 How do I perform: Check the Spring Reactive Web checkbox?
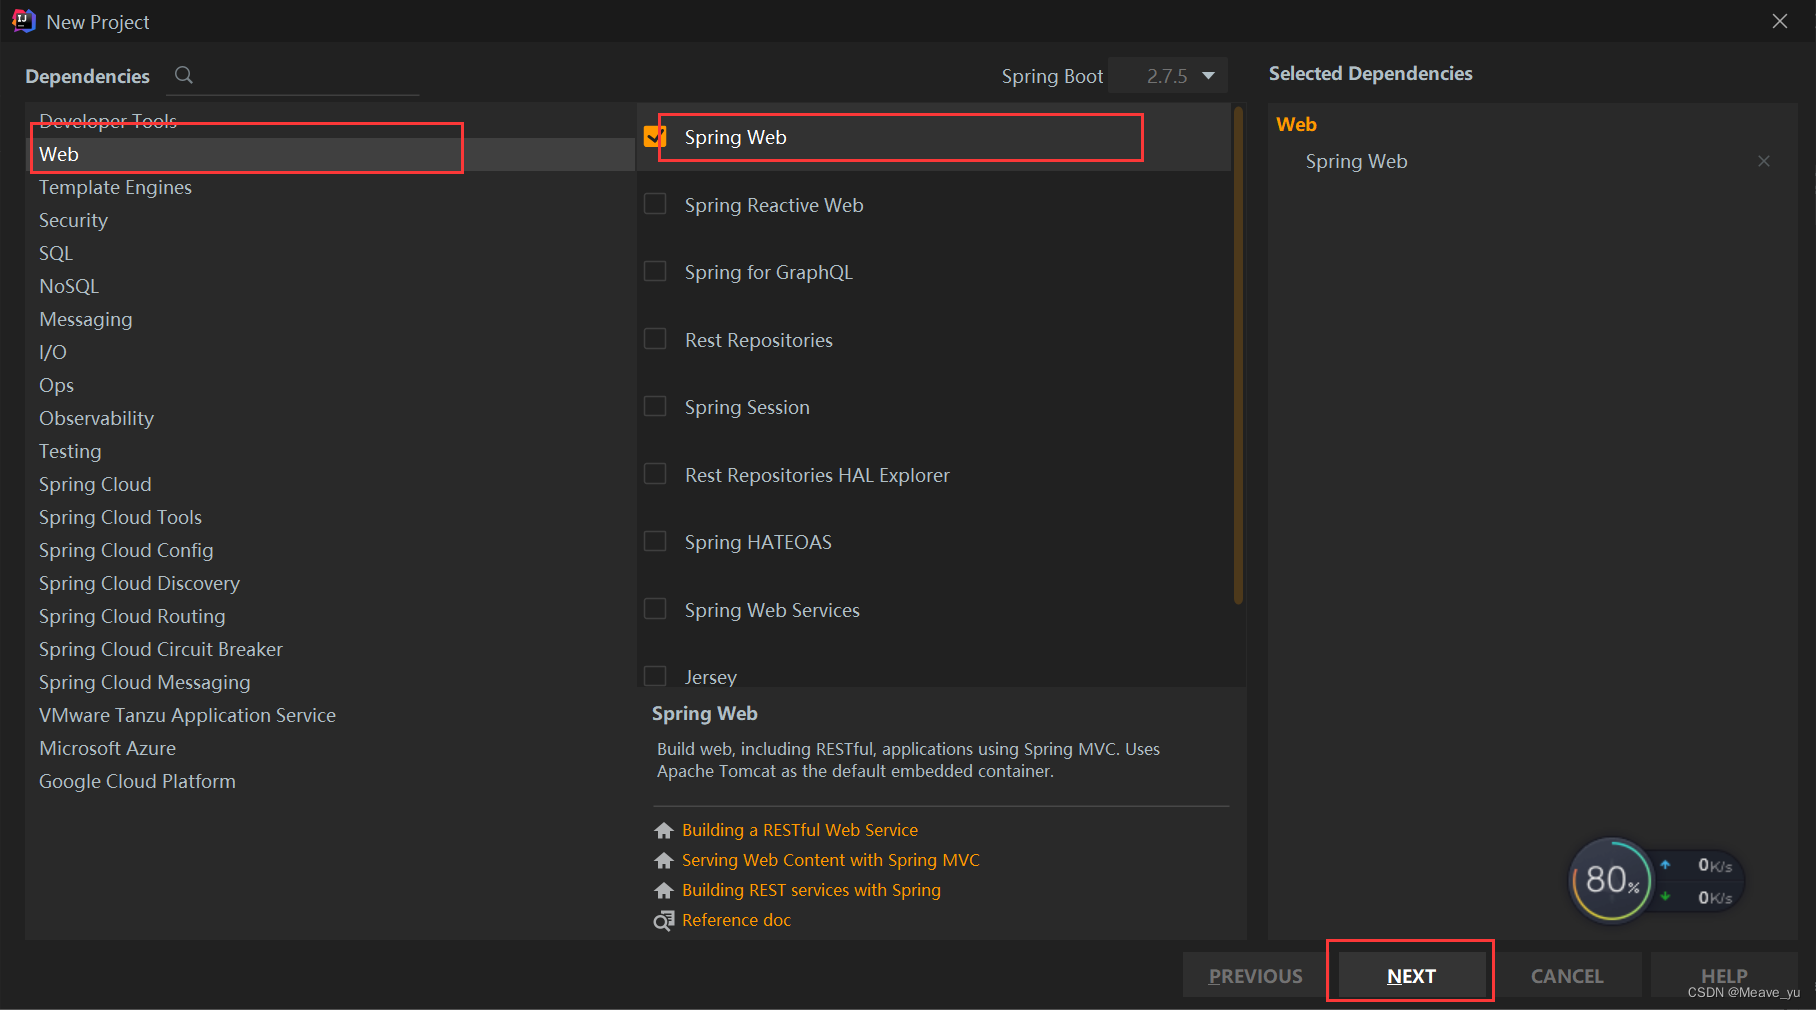655,204
